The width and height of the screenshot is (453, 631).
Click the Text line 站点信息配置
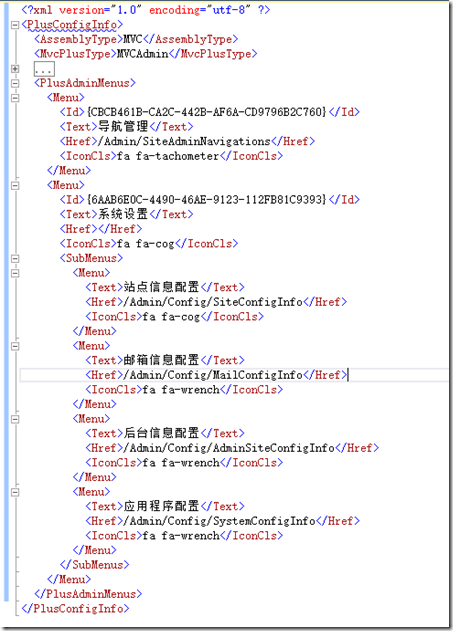[x=165, y=288]
